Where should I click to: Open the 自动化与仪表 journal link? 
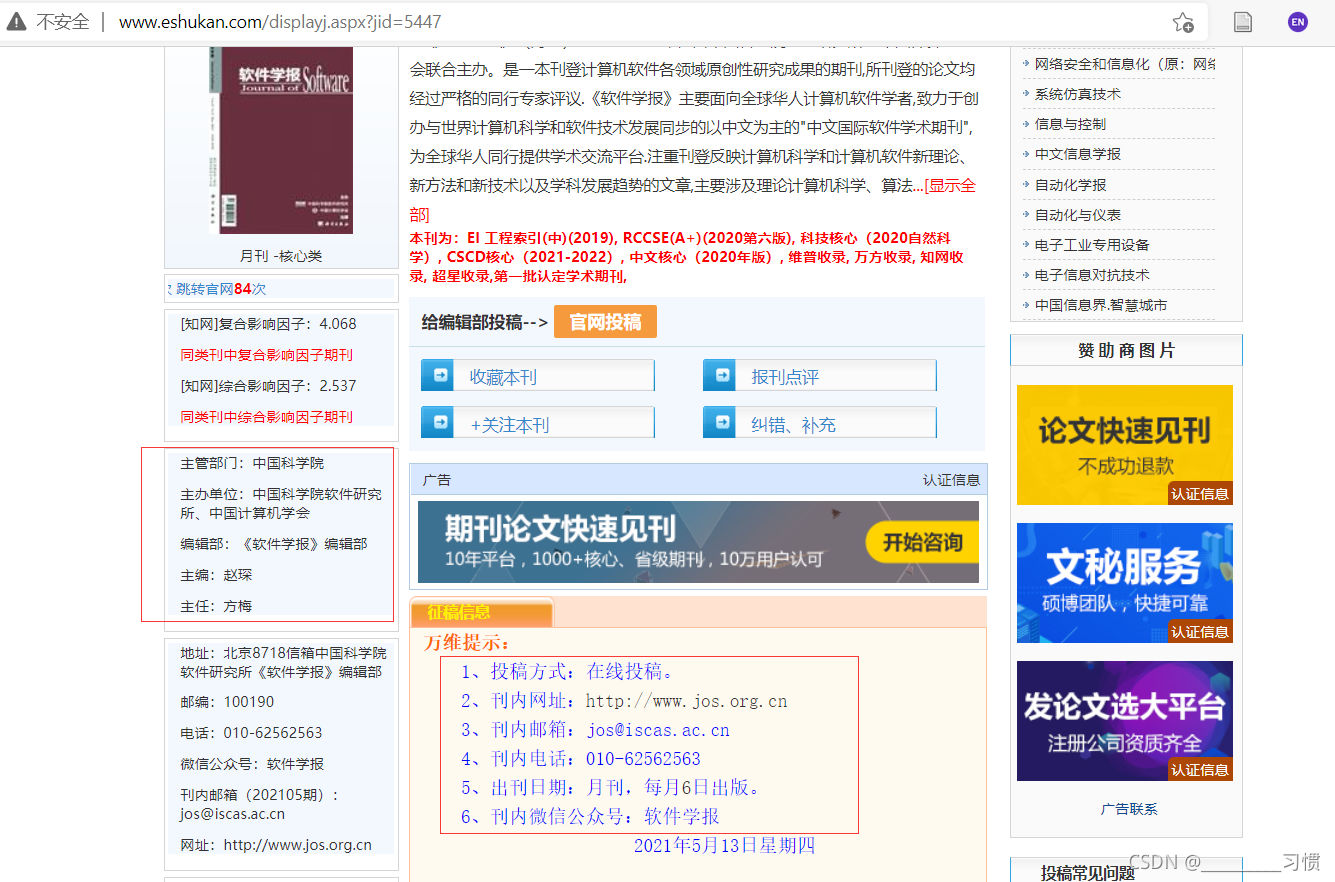1078,215
